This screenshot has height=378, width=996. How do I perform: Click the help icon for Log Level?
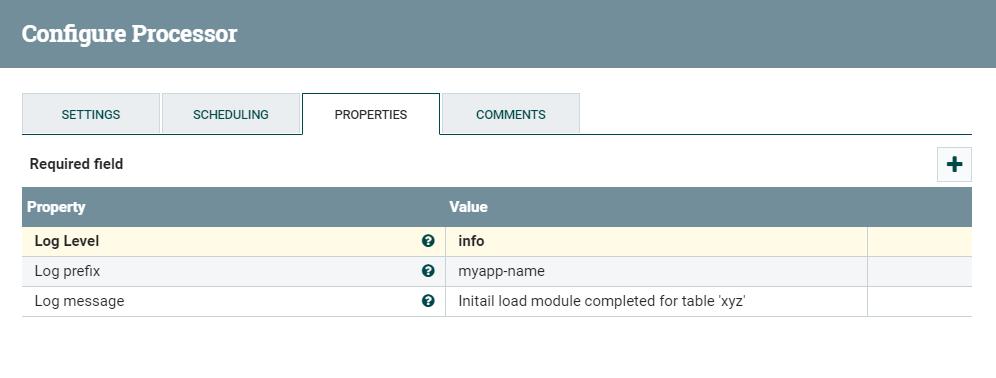[x=428, y=241]
